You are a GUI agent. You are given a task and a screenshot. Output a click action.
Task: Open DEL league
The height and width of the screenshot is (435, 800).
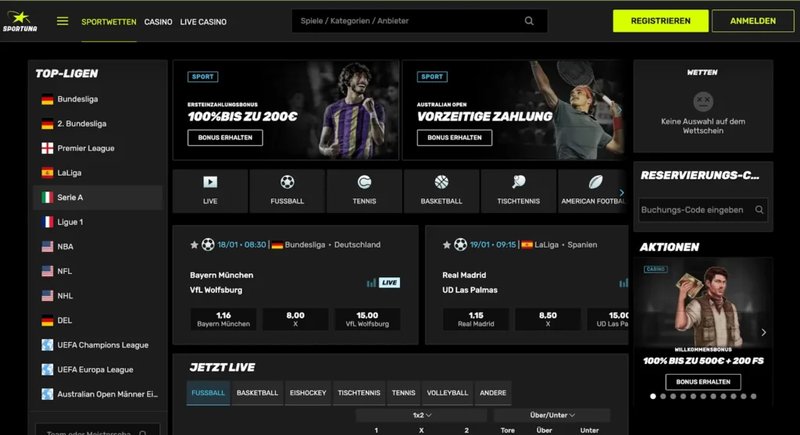pos(98,320)
